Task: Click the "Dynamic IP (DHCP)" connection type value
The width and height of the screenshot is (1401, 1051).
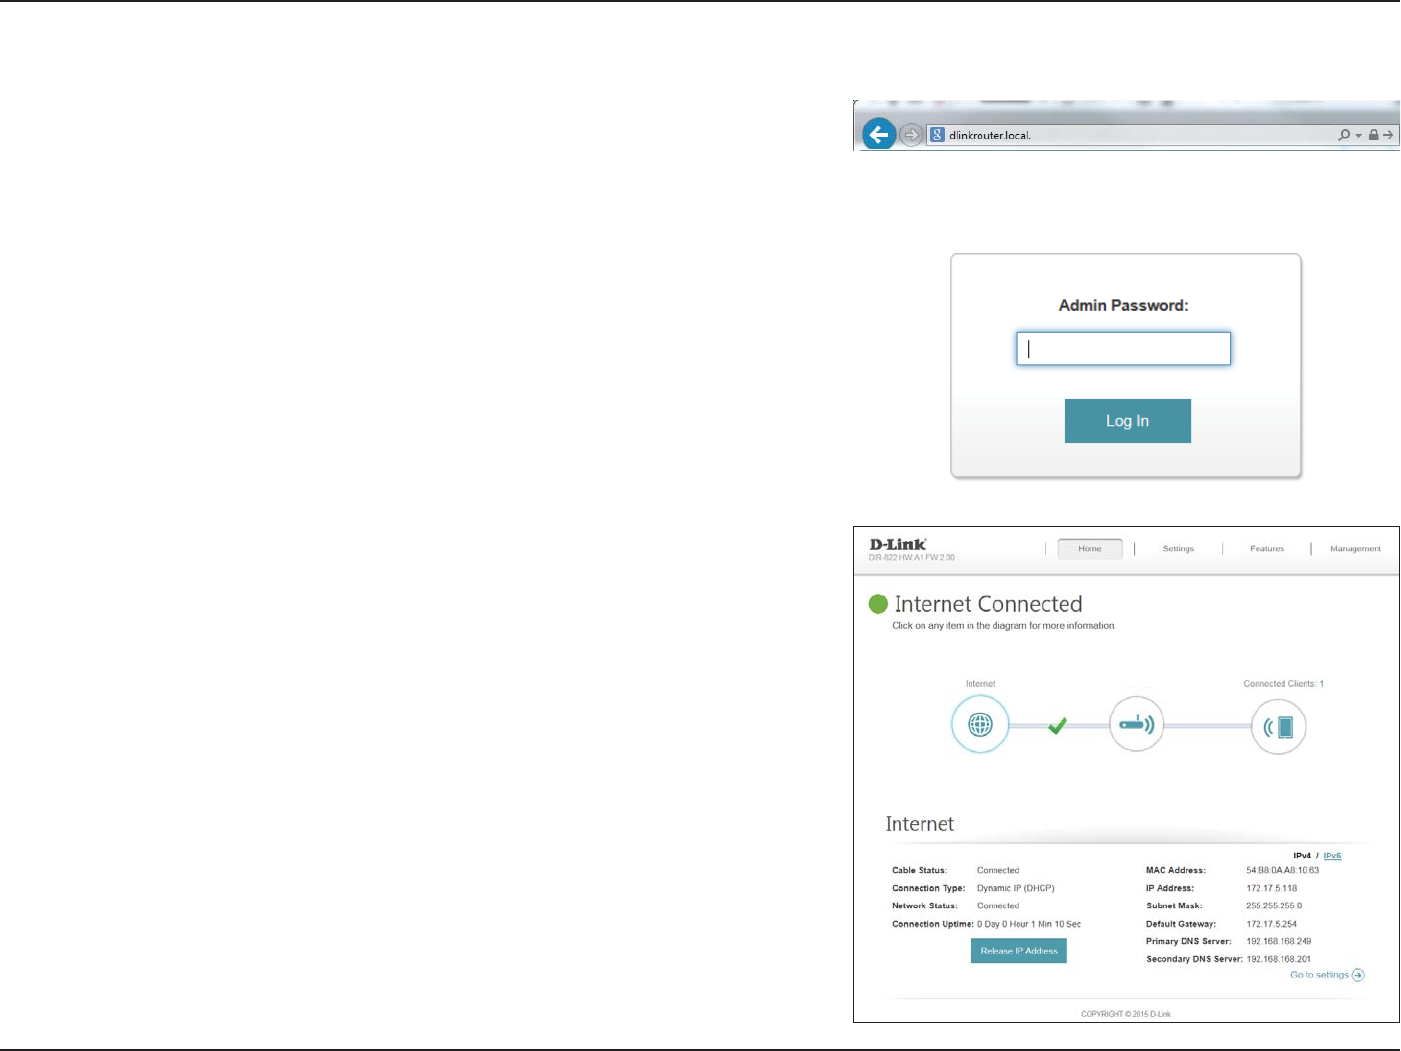Action: tap(1016, 889)
